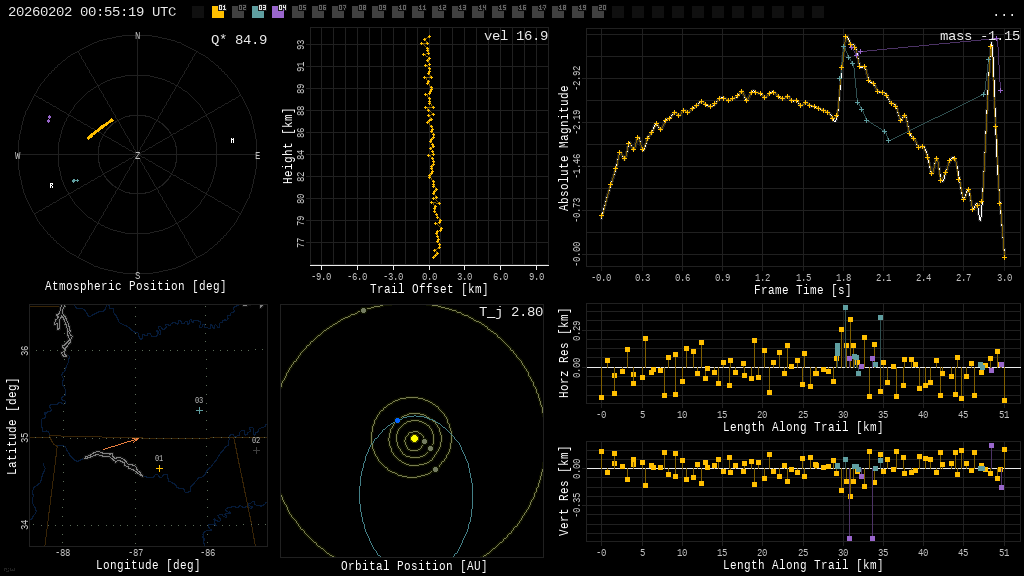The image size is (1024, 576).
Task: Select the inactive station 20 box
Action: click(598, 12)
